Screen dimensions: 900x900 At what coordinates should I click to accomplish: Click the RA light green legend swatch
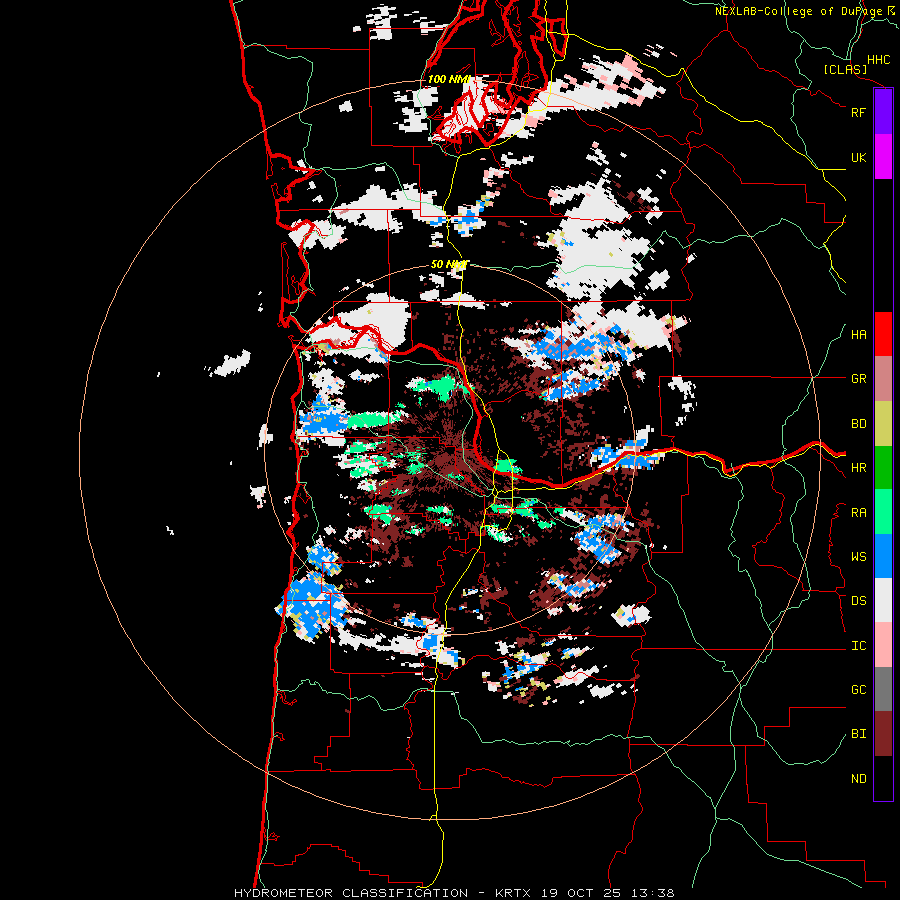(x=883, y=512)
